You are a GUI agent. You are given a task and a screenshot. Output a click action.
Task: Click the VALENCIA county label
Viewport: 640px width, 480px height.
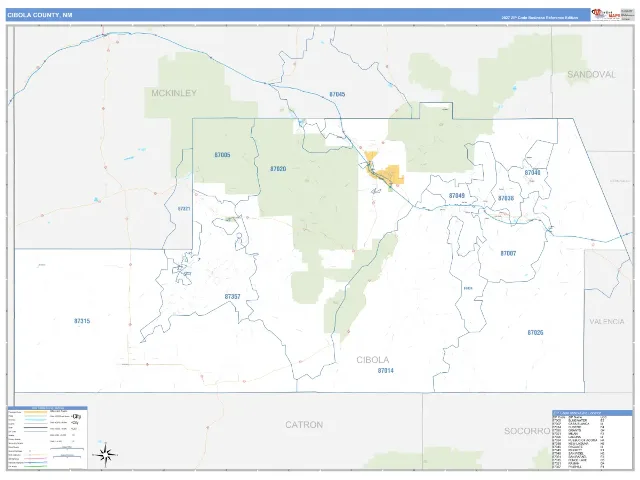point(607,321)
